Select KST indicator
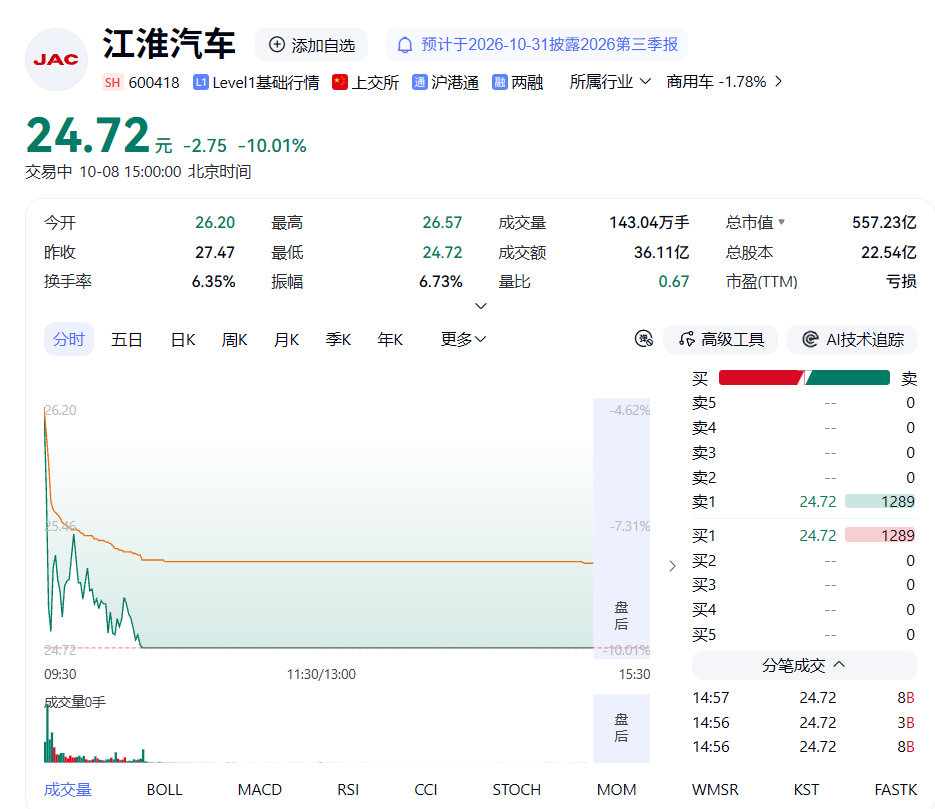 806,789
